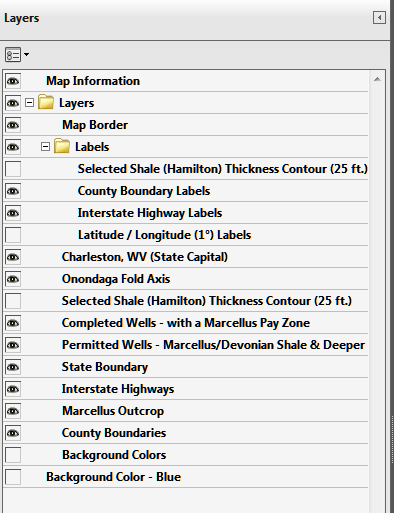Select the Labels folder name
Viewport: 394px width, 516px height.
pos(92,147)
